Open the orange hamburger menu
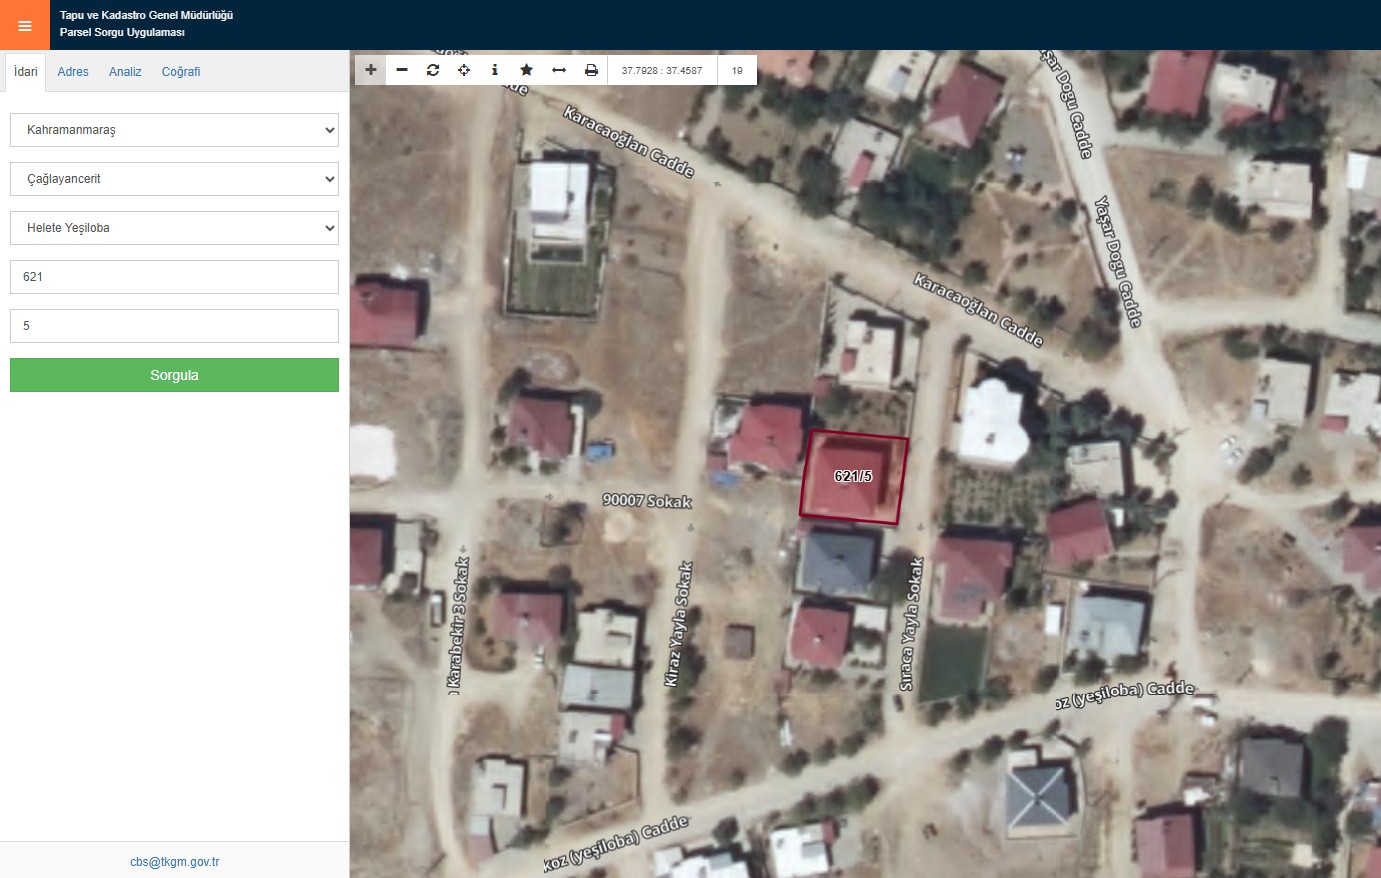 [x=25, y=25]
